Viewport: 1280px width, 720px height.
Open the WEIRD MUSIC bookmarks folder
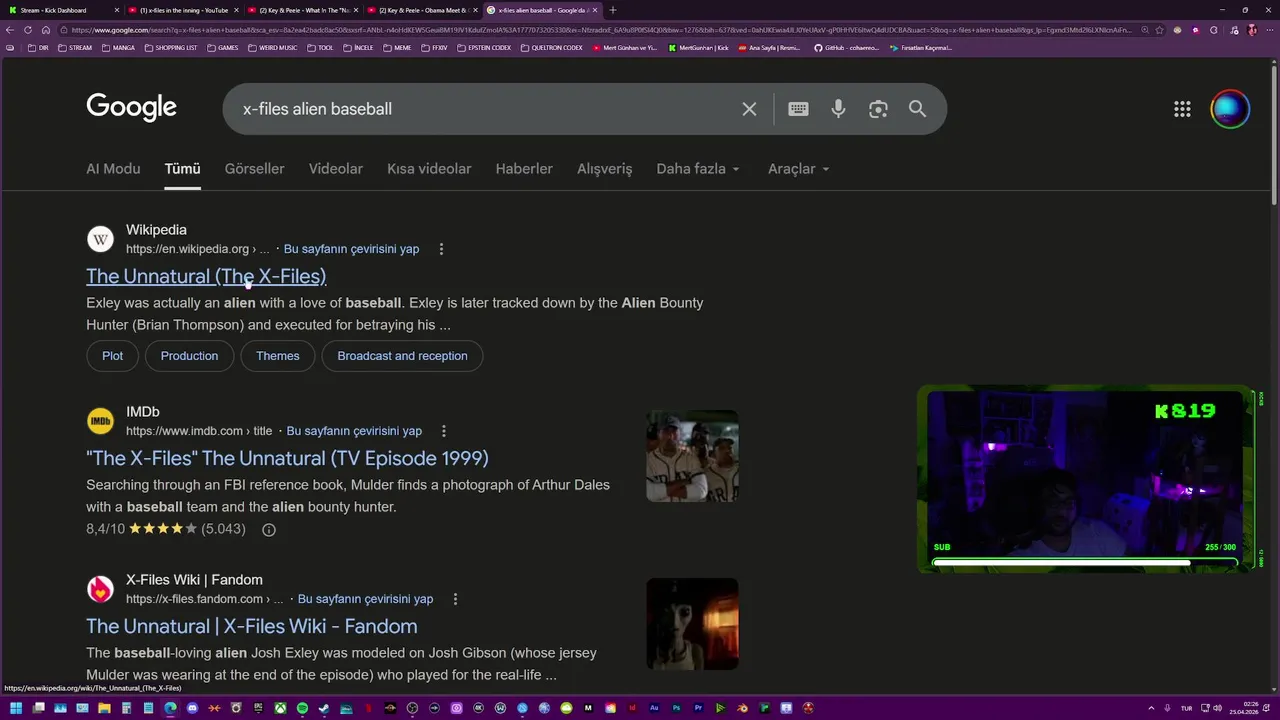271,48
